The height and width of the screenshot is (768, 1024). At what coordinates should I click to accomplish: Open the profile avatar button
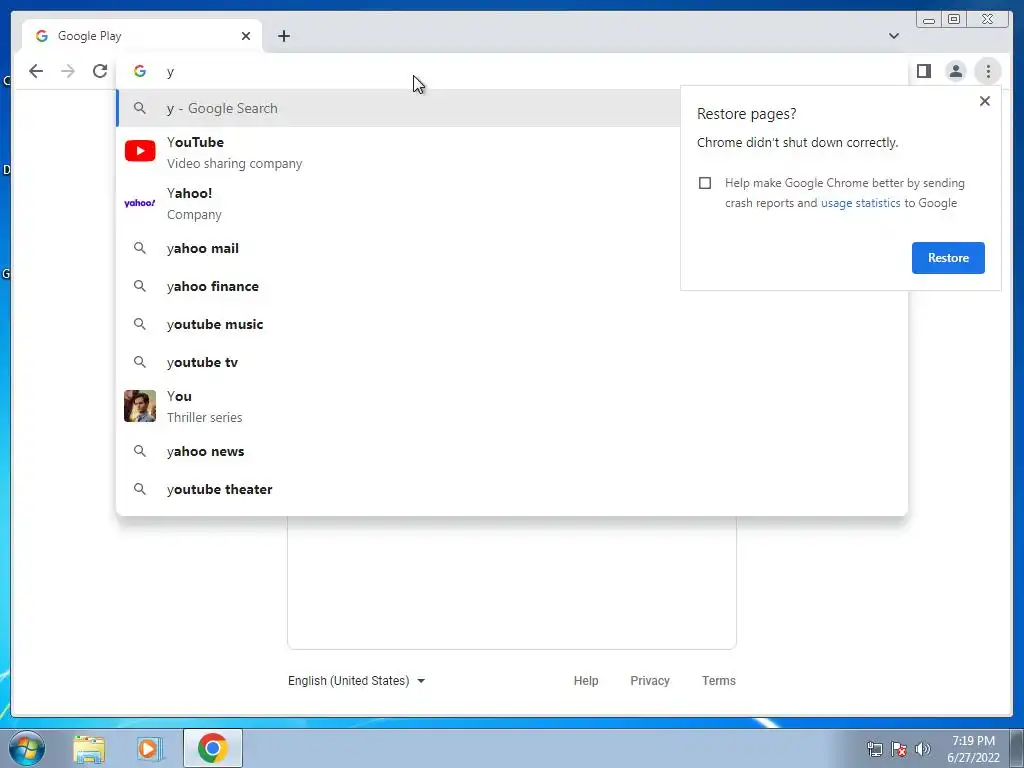pos(955,71)
